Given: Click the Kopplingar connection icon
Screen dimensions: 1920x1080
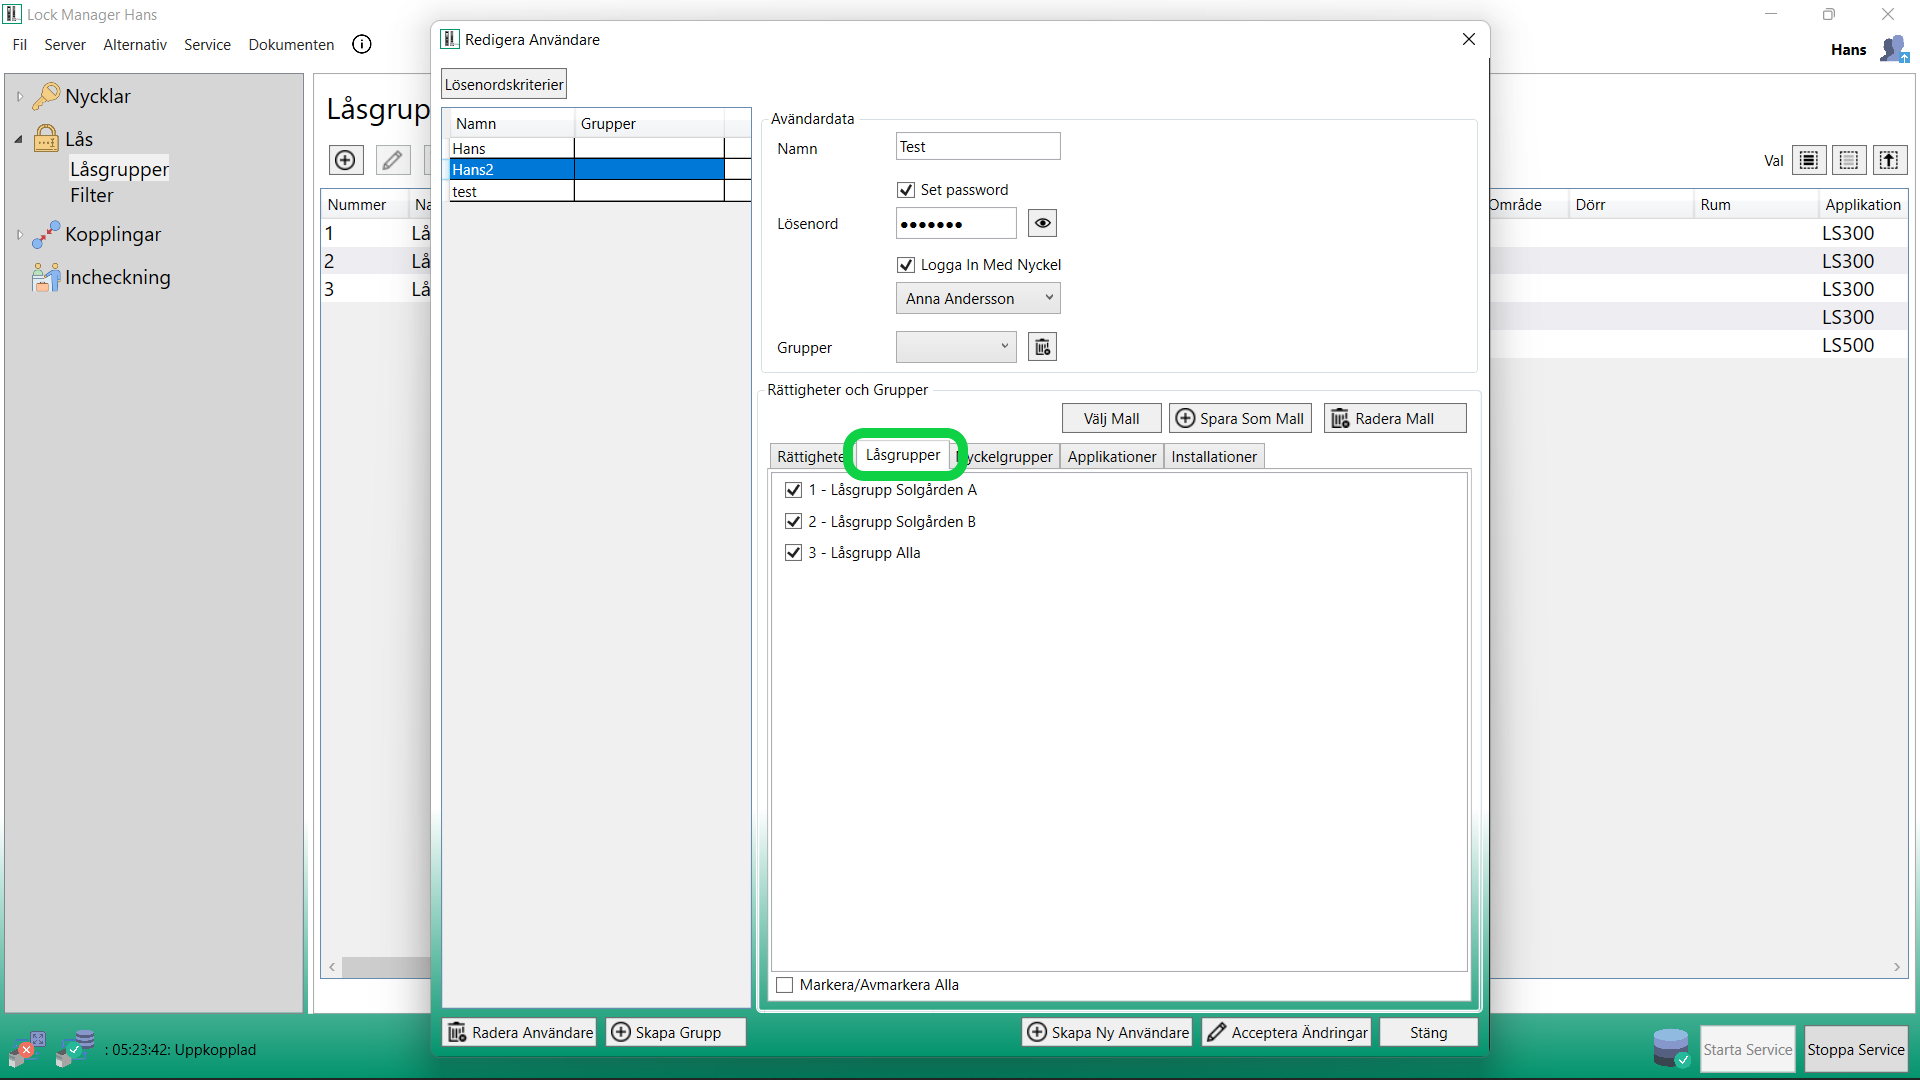Looking at the screenshot, I should (46, 234).
